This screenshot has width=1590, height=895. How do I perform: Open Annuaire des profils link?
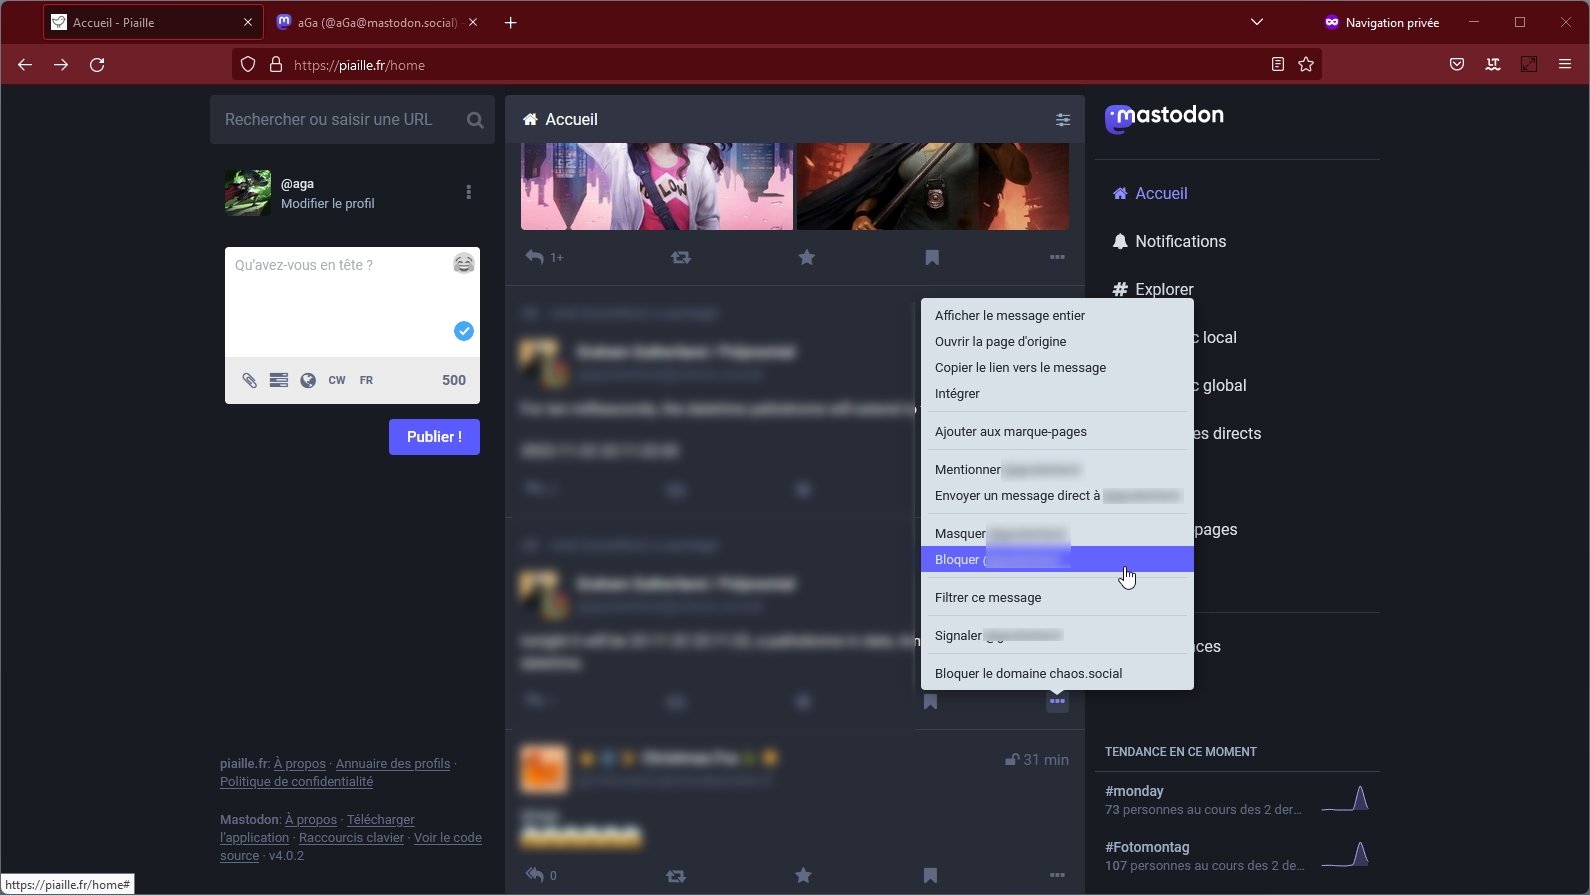coord(393,764)
